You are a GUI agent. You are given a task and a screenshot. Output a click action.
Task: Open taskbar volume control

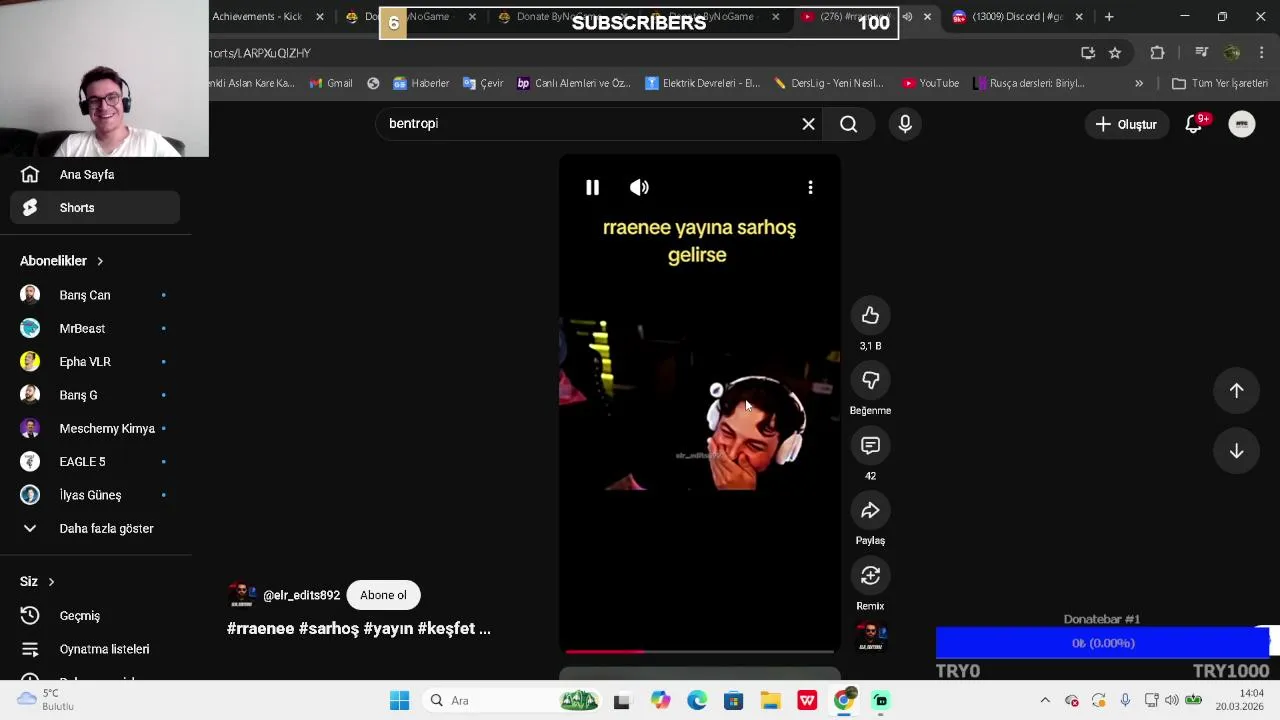(x=1171, y=700)
